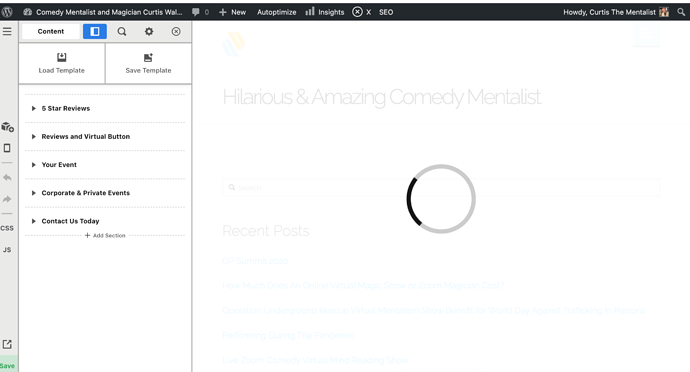Select the Your Event label
Viewport: 690px width, 372px height.
point(59,165)
